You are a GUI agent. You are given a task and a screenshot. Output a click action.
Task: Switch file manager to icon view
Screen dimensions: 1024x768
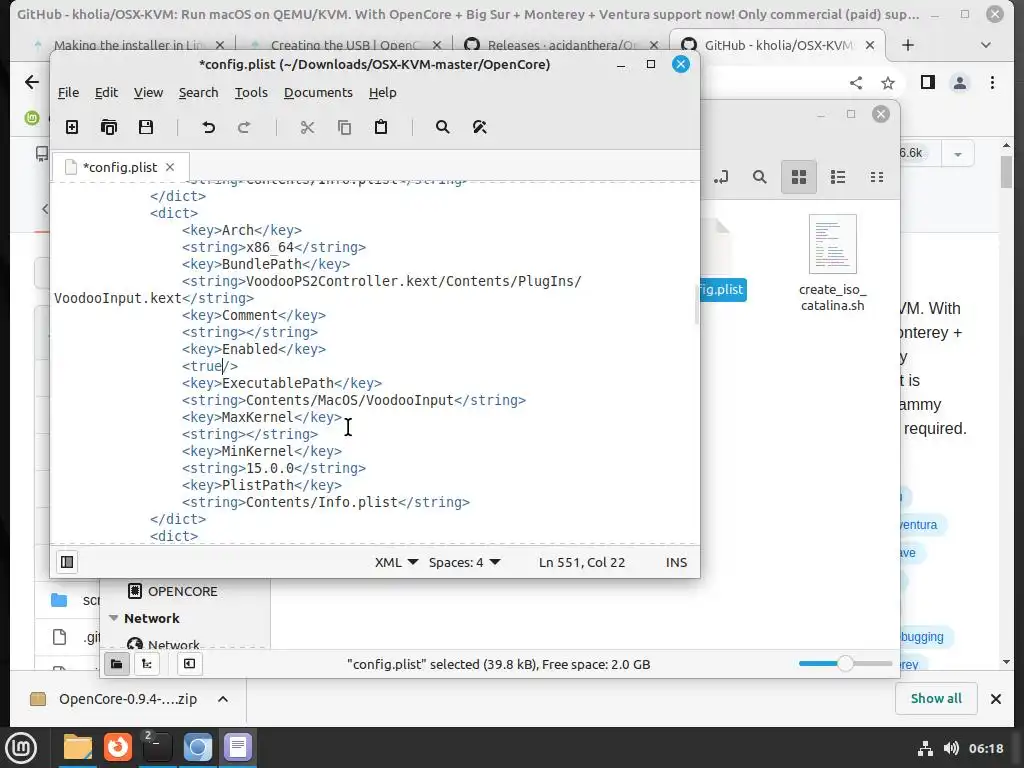(799, 177)
